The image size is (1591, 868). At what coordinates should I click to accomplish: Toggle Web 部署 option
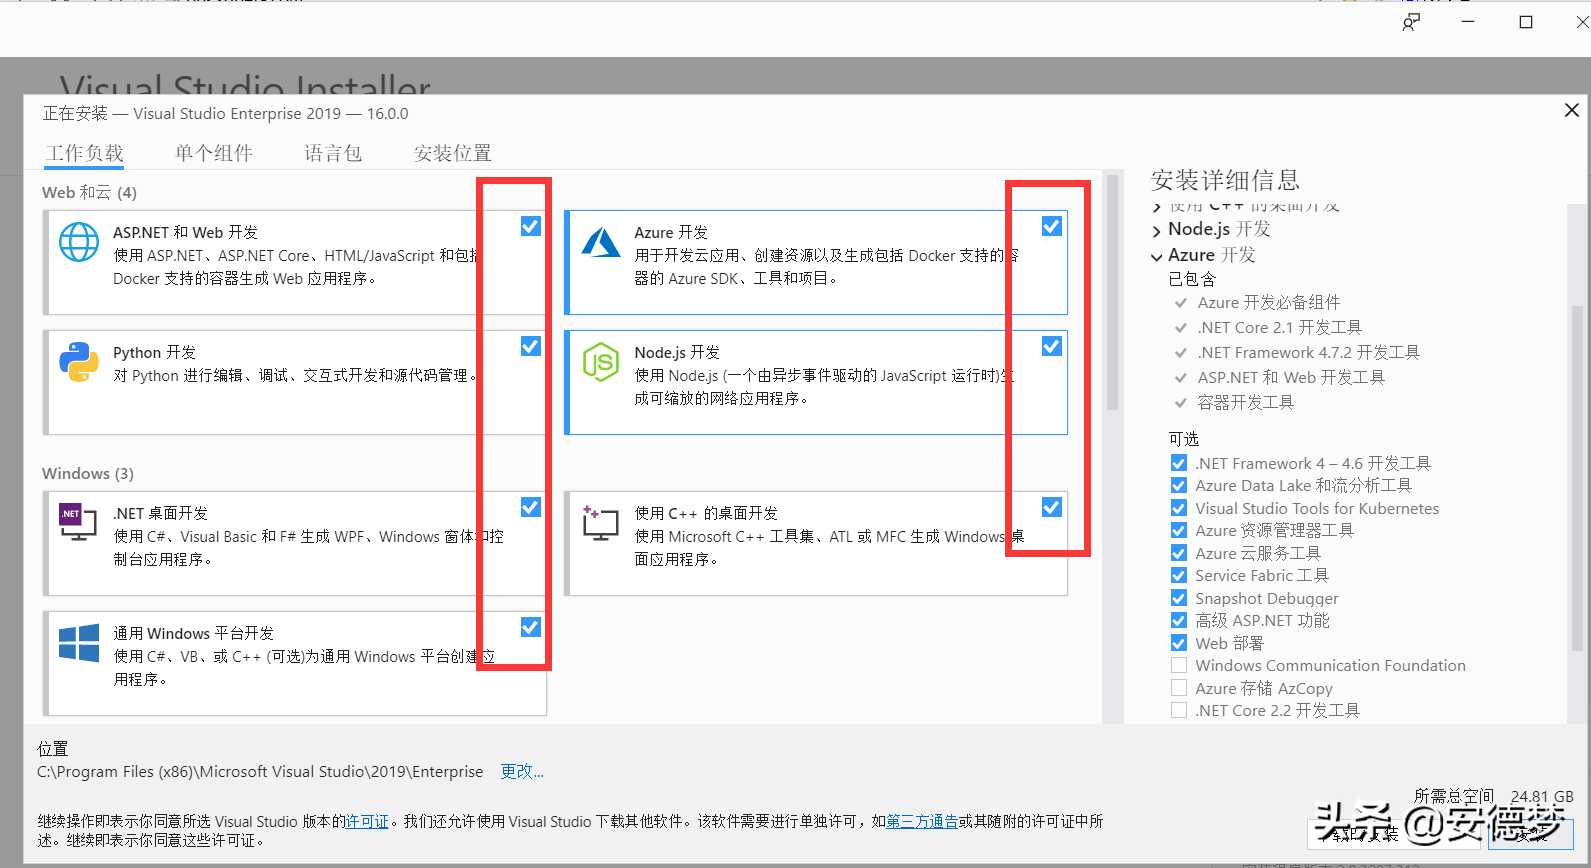pos(1179,643)
